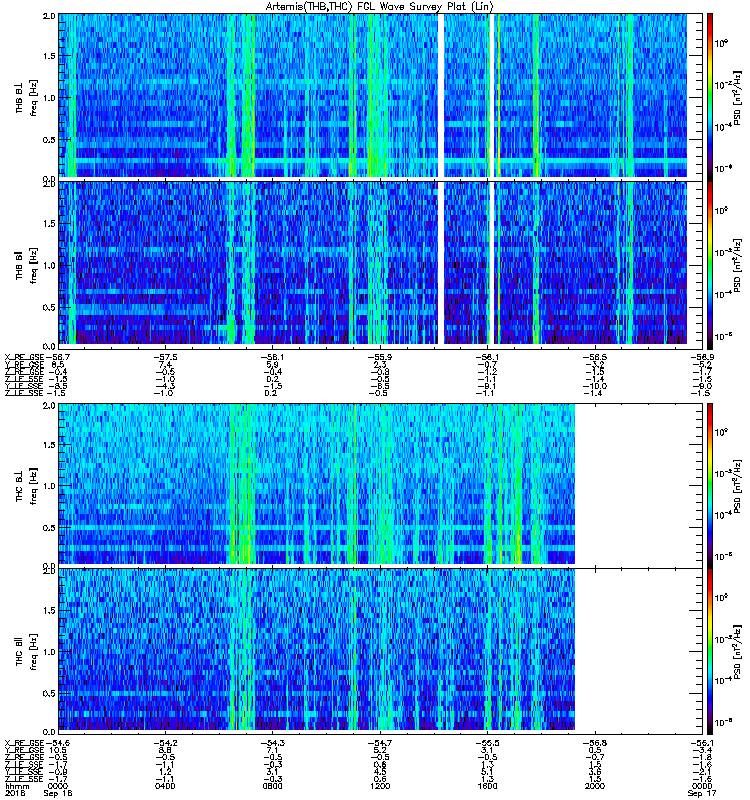
Task: Click the X_RE_GSE value '-54.3'
Action: click(271, 743)
